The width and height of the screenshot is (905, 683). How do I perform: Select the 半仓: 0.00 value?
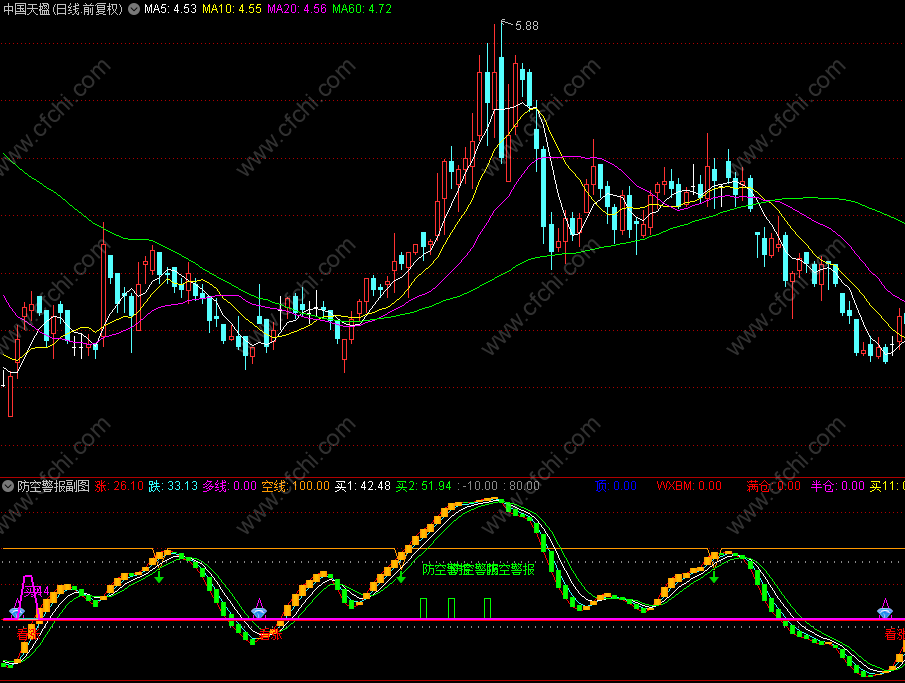pos(837,486)
